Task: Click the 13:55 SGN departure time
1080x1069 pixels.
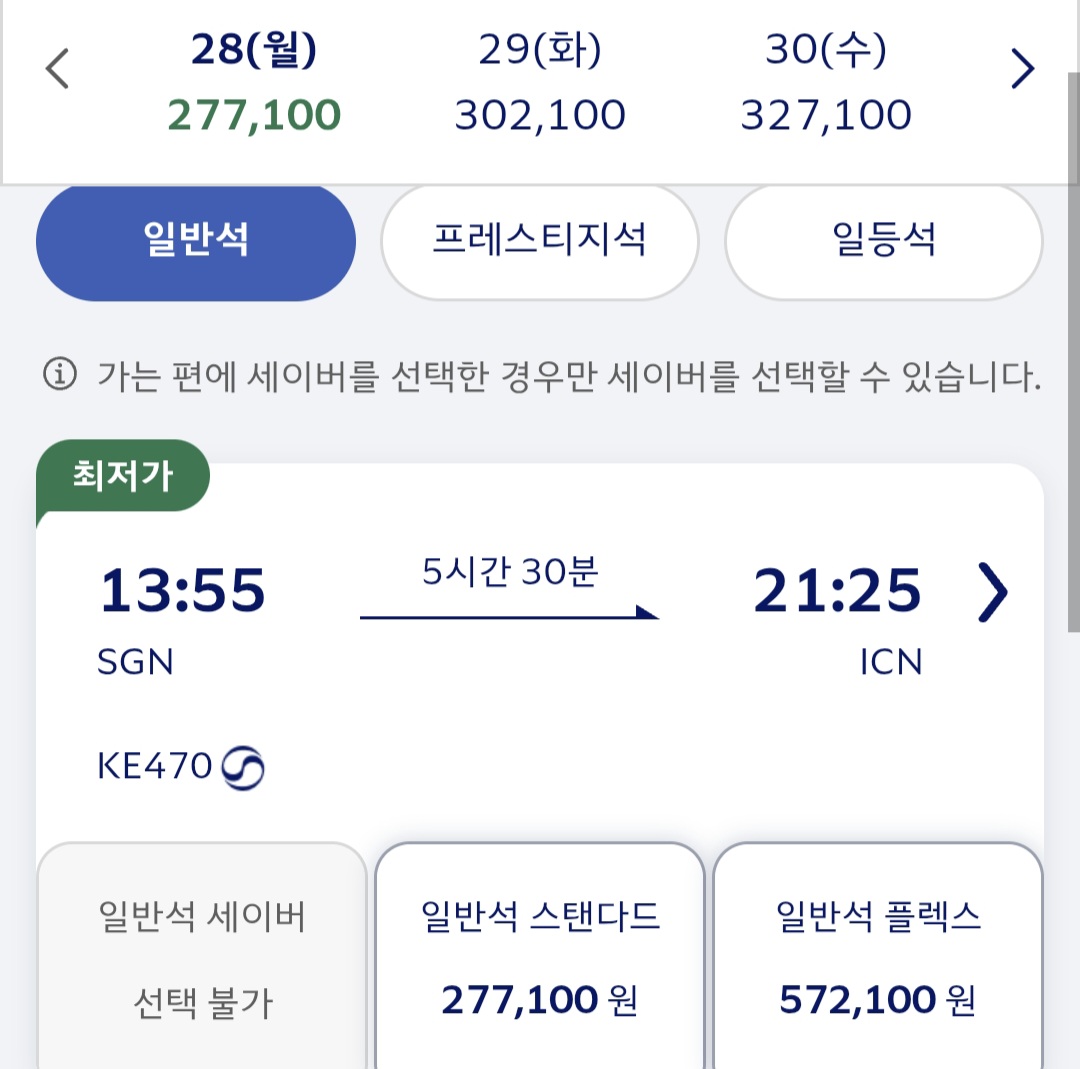Action: (x=182, y=590)
